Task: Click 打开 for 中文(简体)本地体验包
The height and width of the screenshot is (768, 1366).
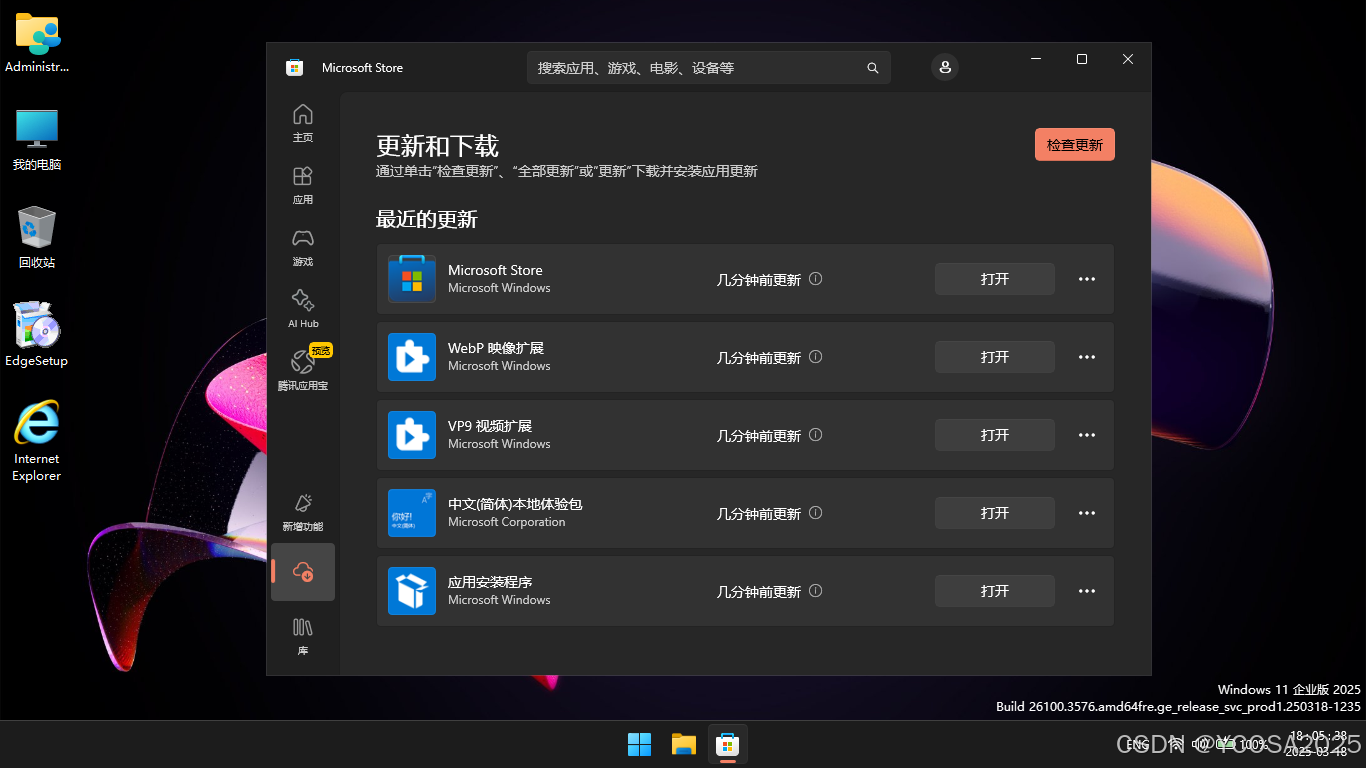Action: pos(995,513)
